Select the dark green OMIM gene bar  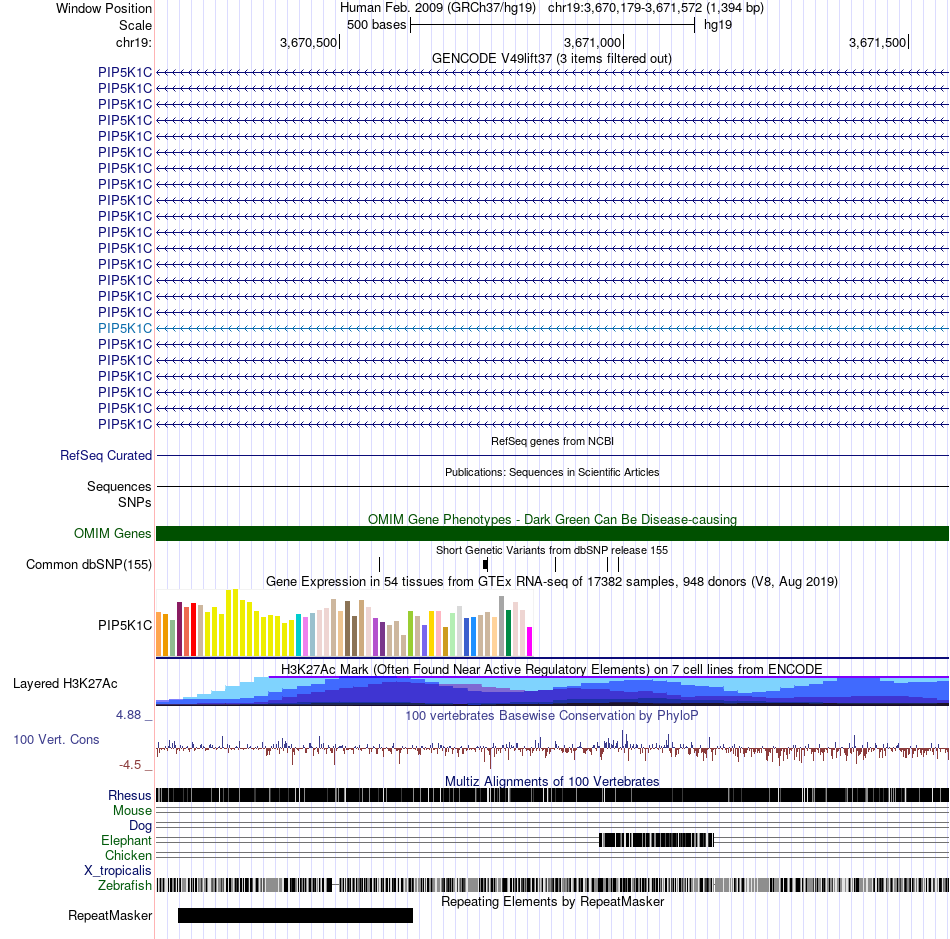click(552, 534)
